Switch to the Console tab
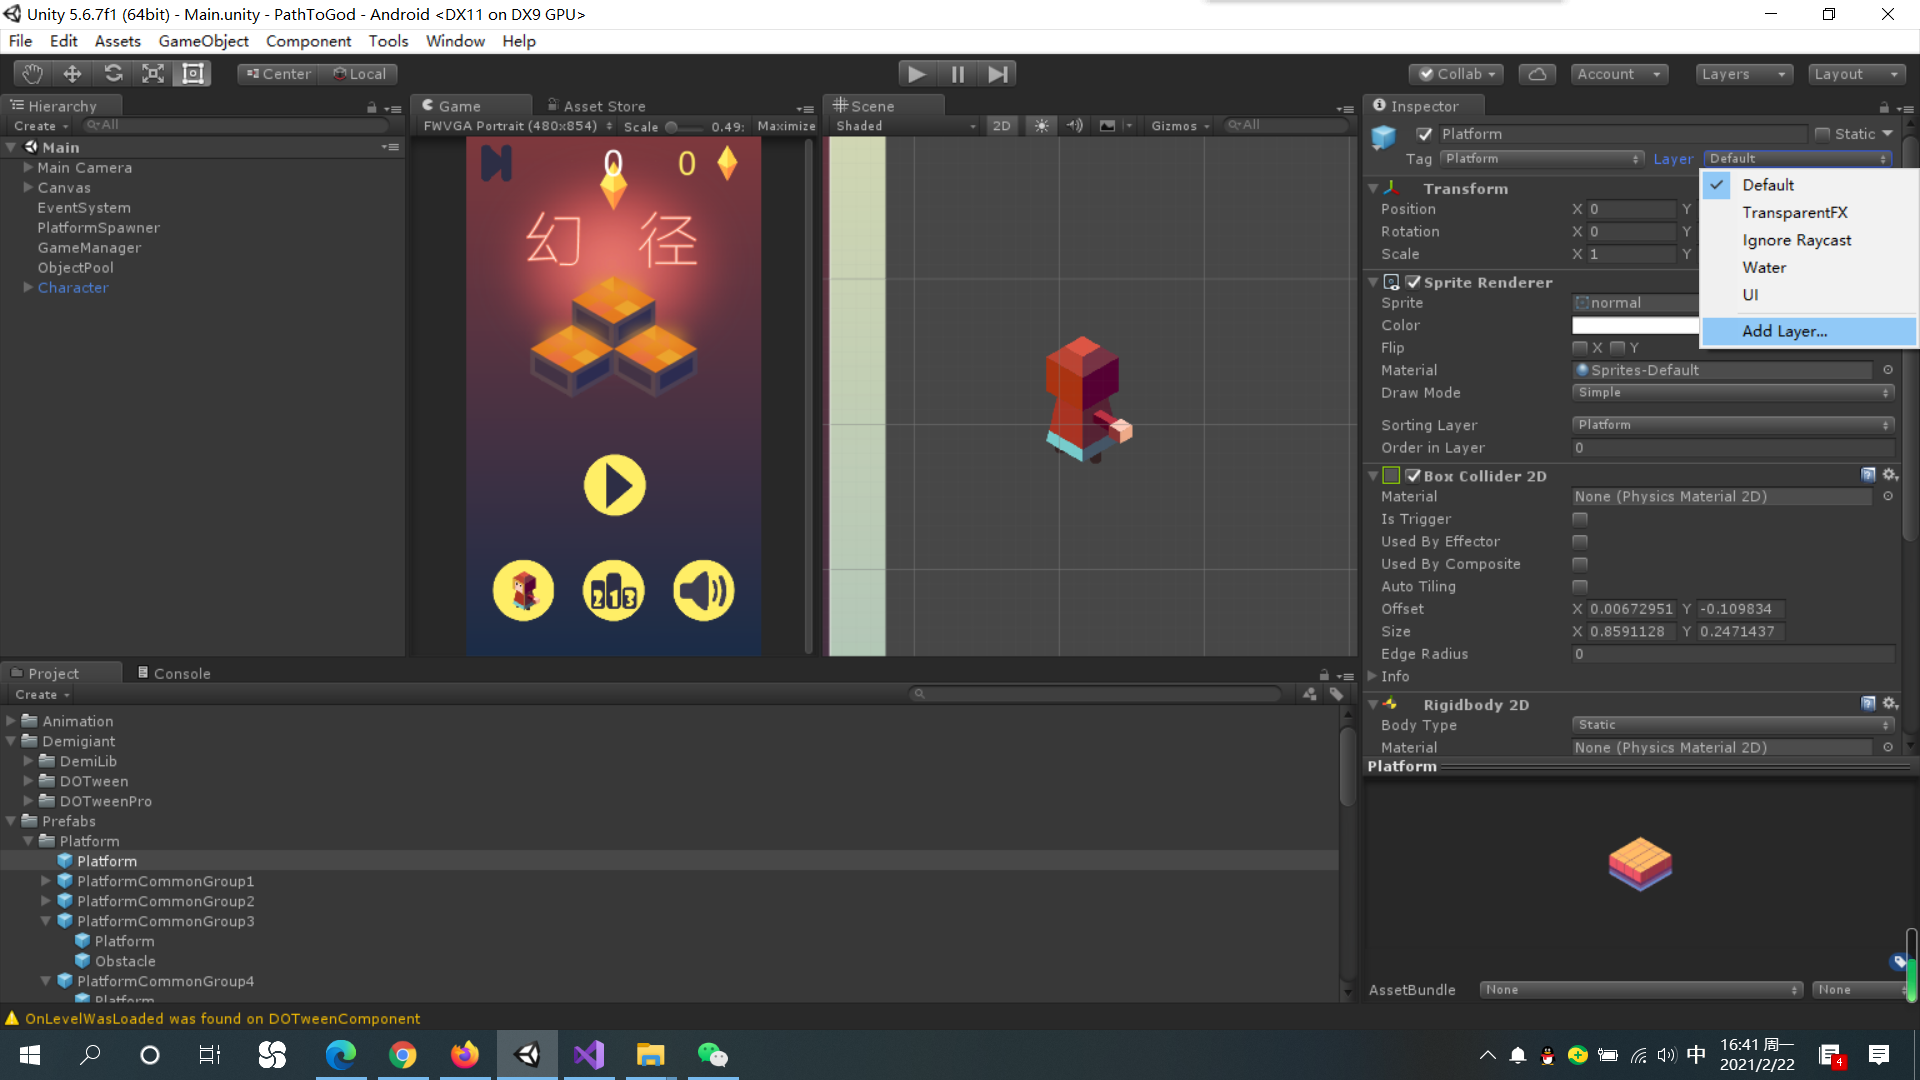Screen dimensions: 1920x1080 point(174,673)
